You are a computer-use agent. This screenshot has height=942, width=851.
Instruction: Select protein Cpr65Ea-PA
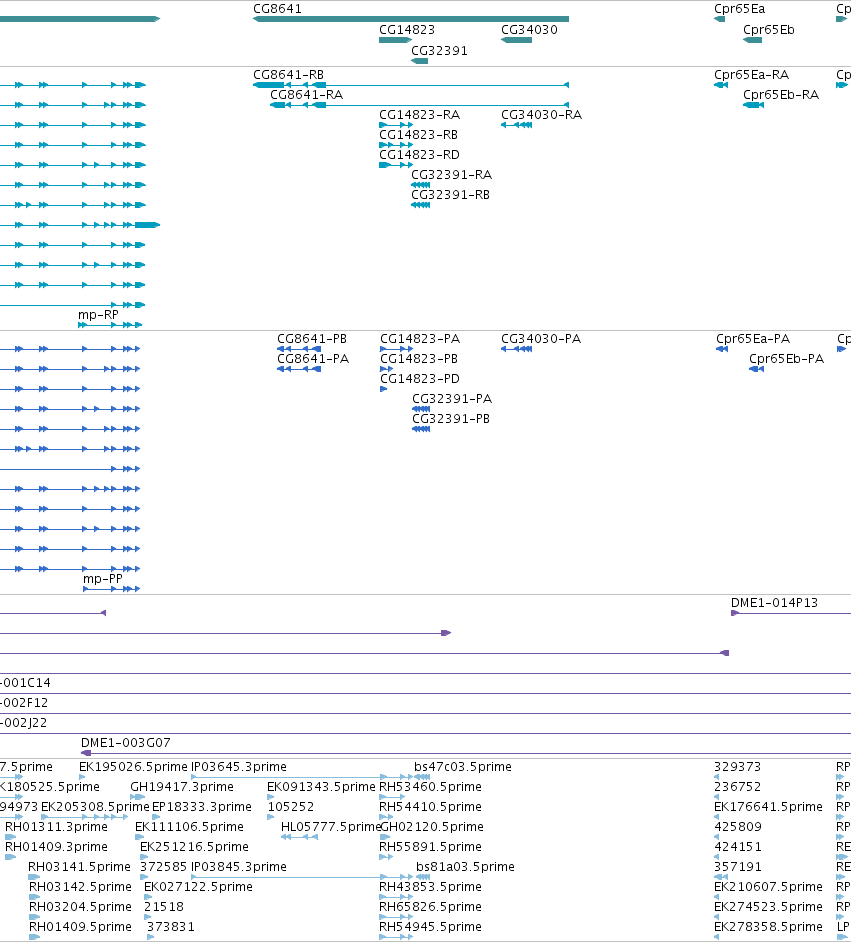point(722,349)
